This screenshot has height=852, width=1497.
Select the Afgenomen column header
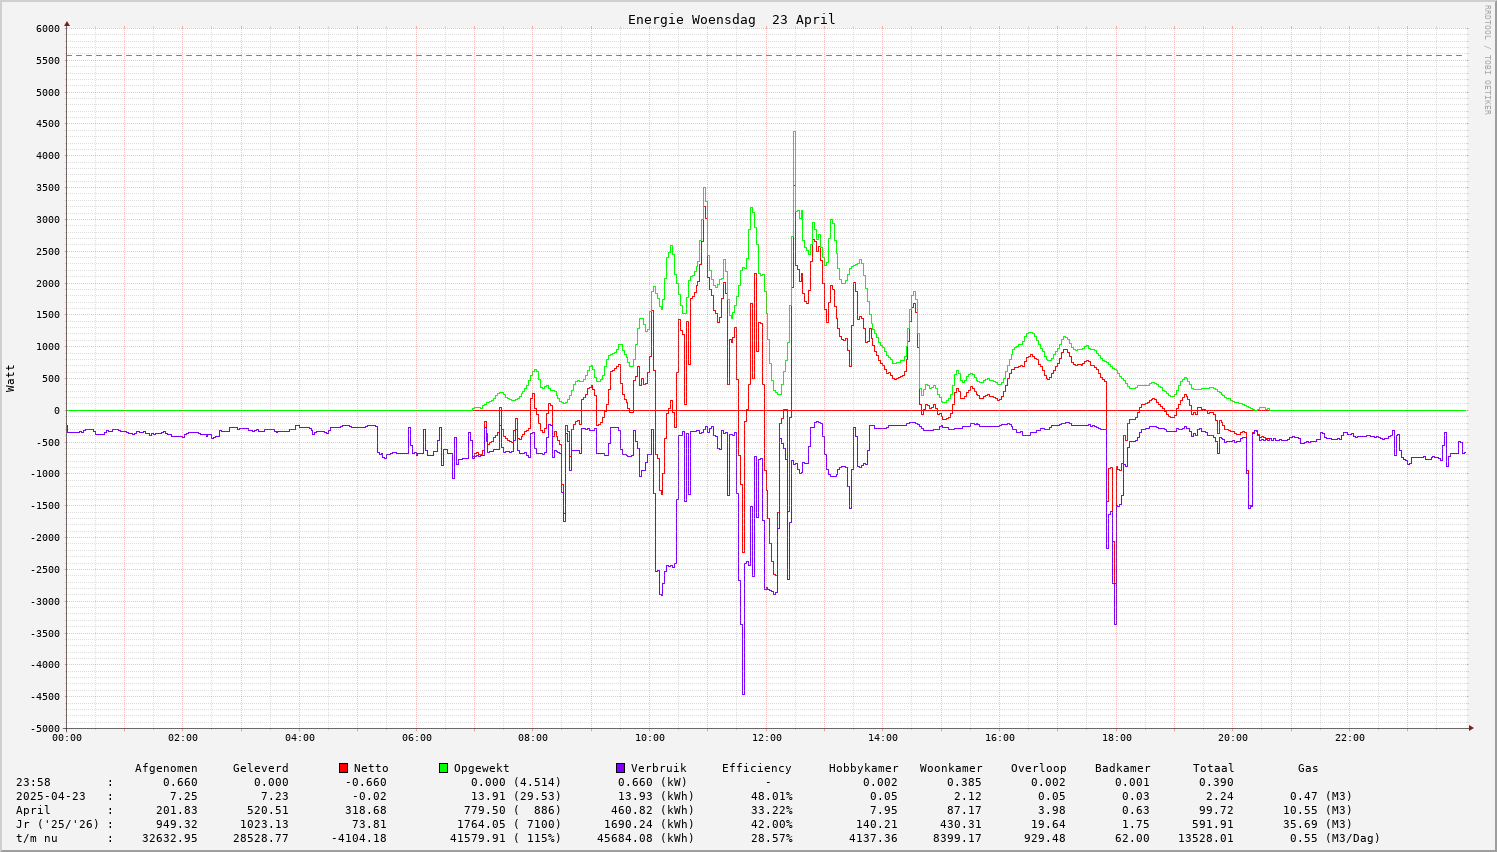click(x=166, y=768)
